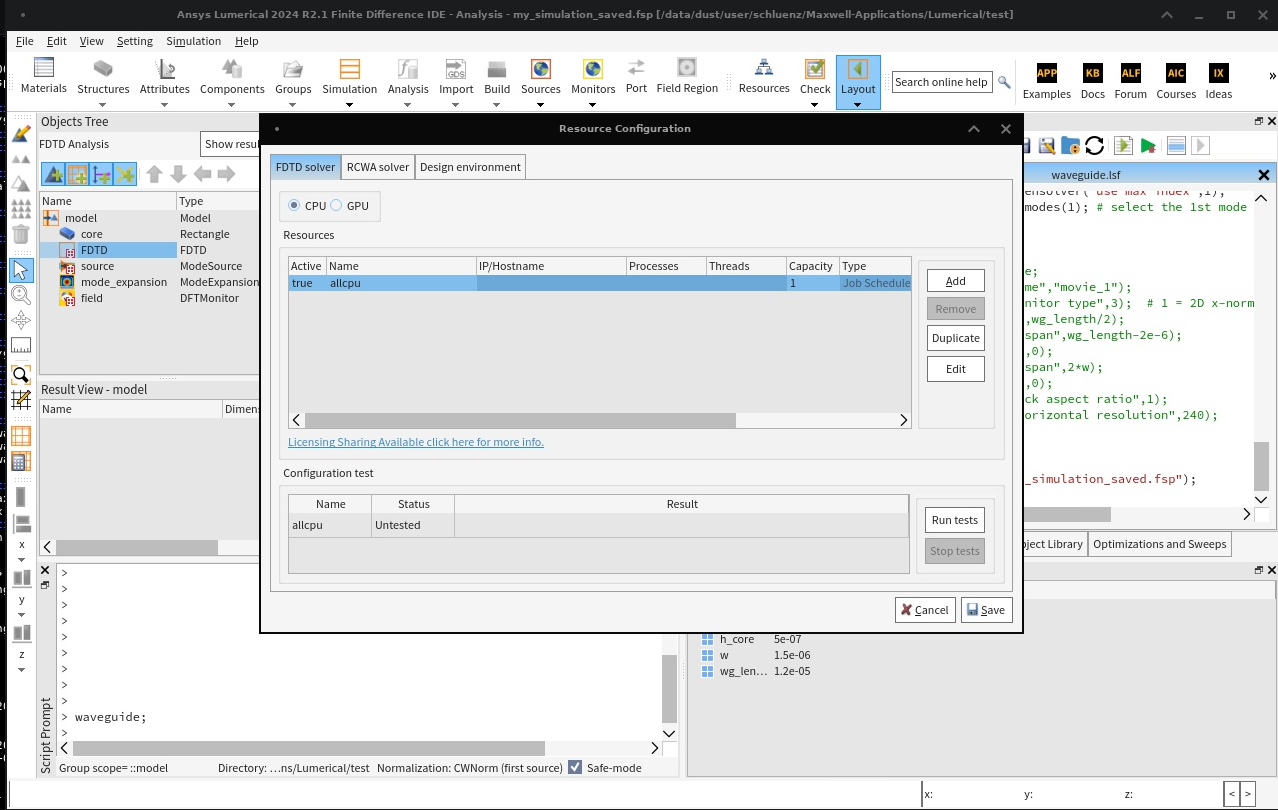
Task: Open the Licensing Sharing info link
Action: (x=416, y=442)
